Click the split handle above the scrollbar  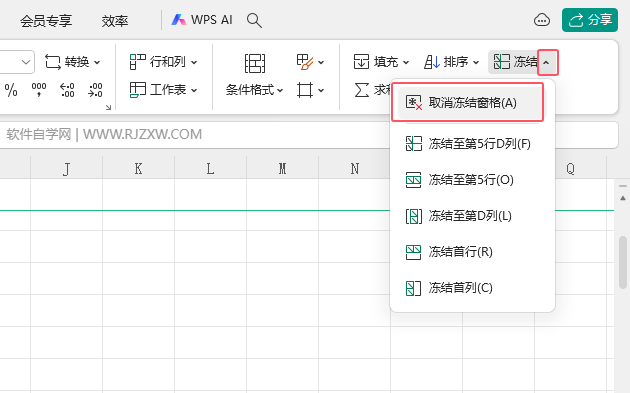click(x=623, y=186)
